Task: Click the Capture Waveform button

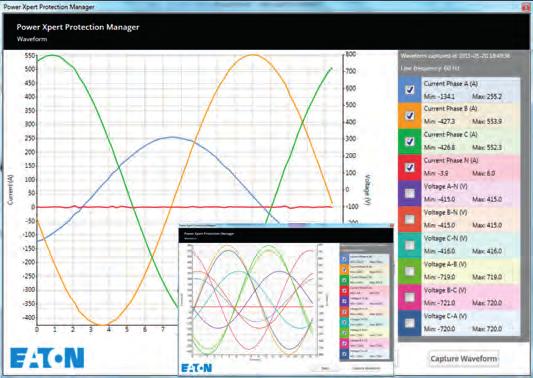Action: pyautogui.click(x=464, y=359)
